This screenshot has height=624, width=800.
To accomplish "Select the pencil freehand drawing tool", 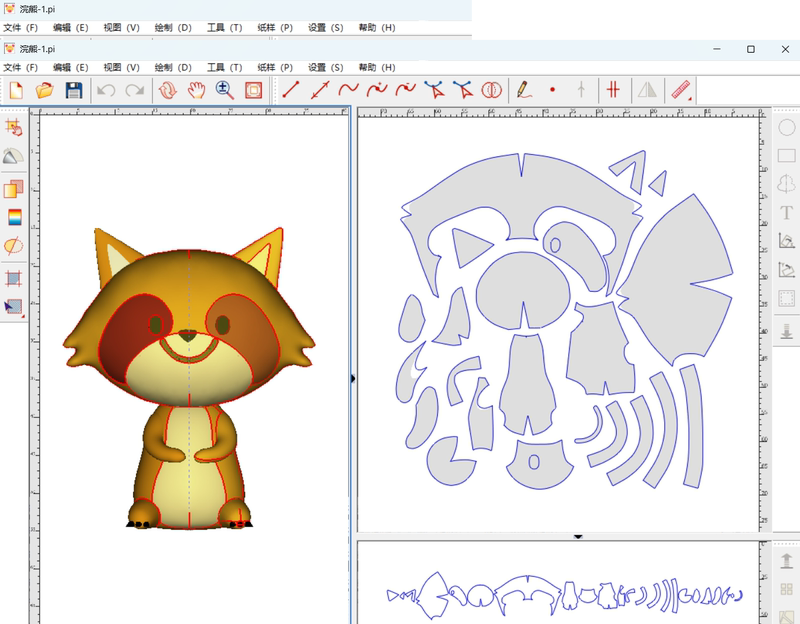I will (x=523, y=90).
